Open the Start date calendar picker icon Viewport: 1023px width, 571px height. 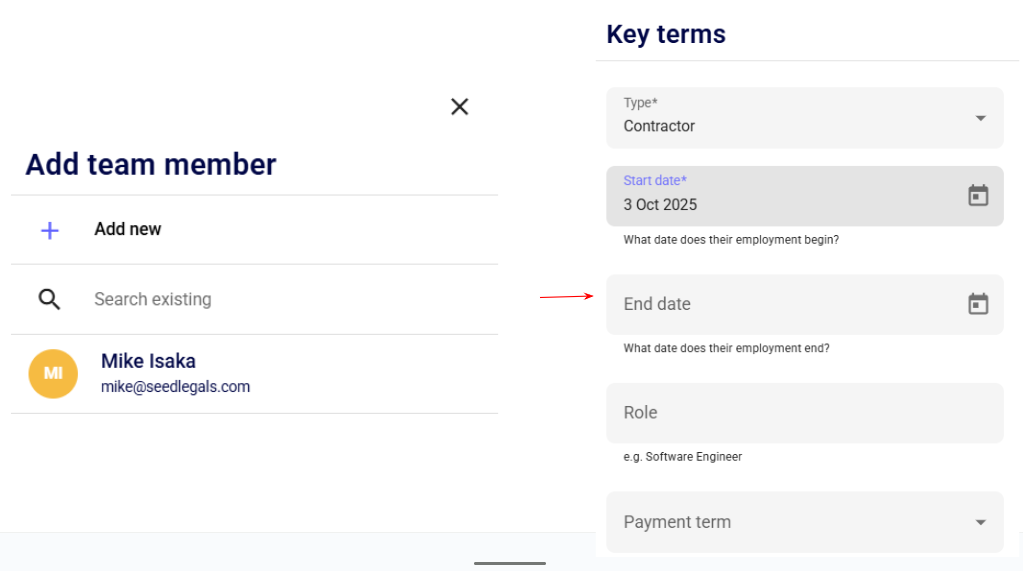pos(978,196)
